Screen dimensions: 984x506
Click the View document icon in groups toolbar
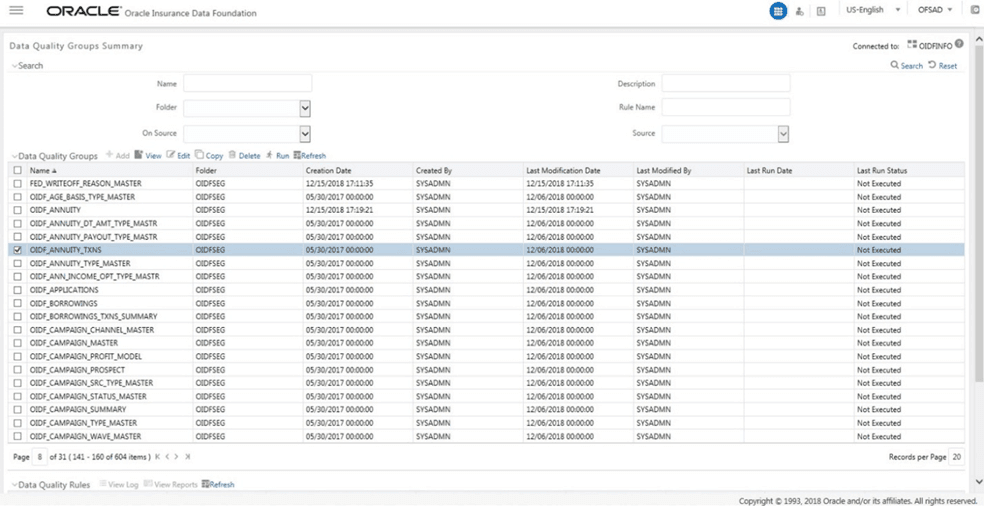139,154
